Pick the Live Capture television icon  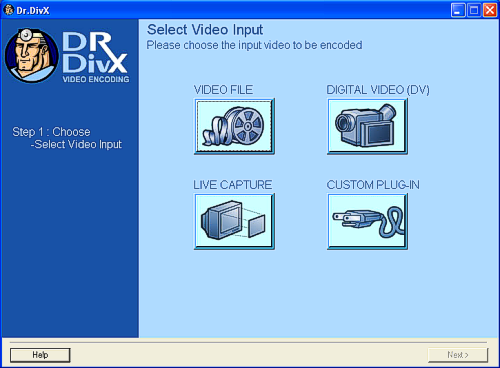point(234,221)
